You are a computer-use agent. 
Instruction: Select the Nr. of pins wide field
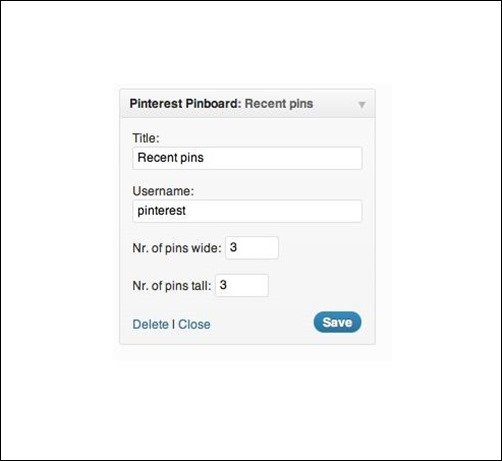point(252,248)
